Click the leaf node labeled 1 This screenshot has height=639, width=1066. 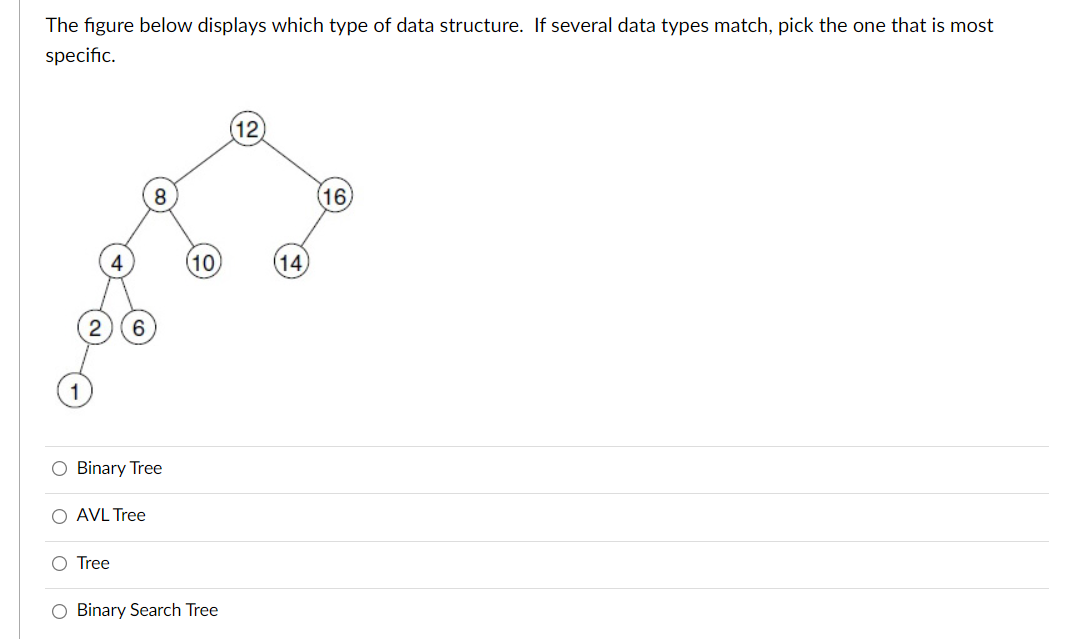(75, 388)
